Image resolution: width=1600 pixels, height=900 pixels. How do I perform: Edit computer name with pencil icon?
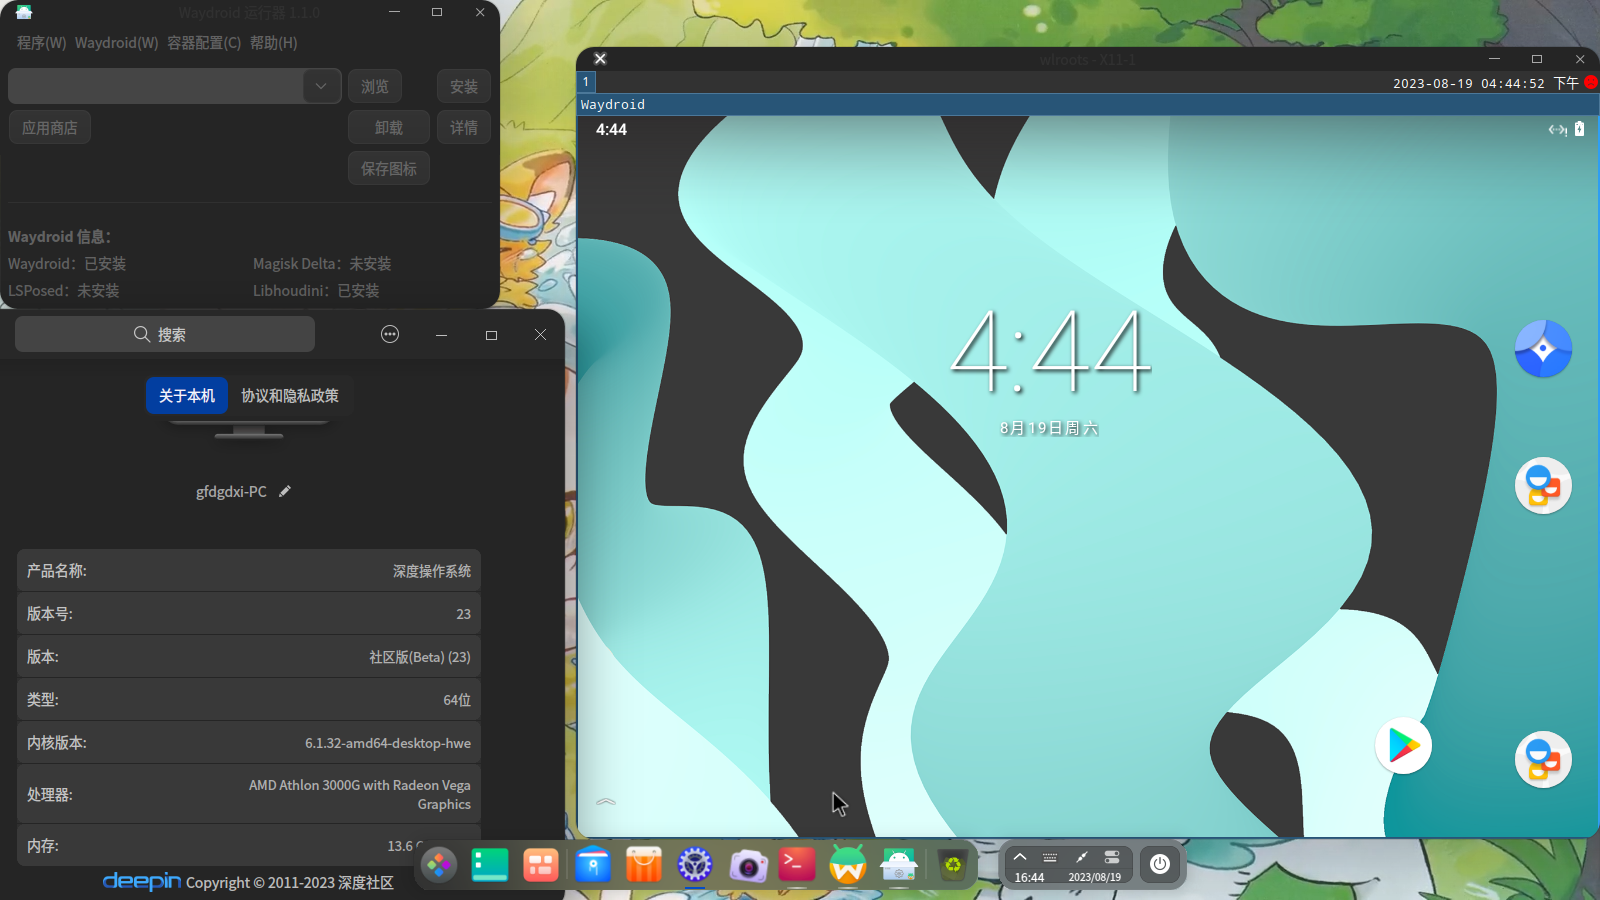285,491
